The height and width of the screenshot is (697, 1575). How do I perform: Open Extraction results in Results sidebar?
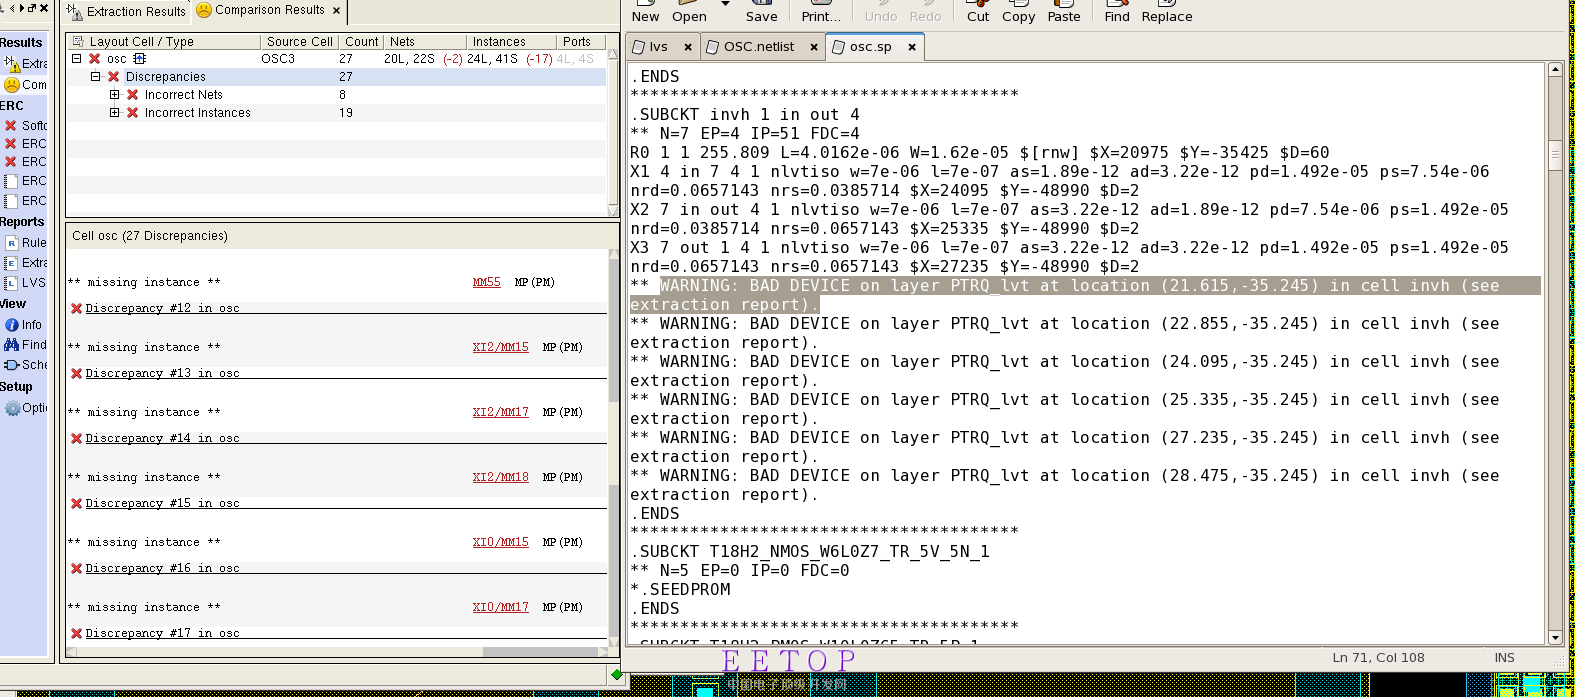tap(26, 64)
